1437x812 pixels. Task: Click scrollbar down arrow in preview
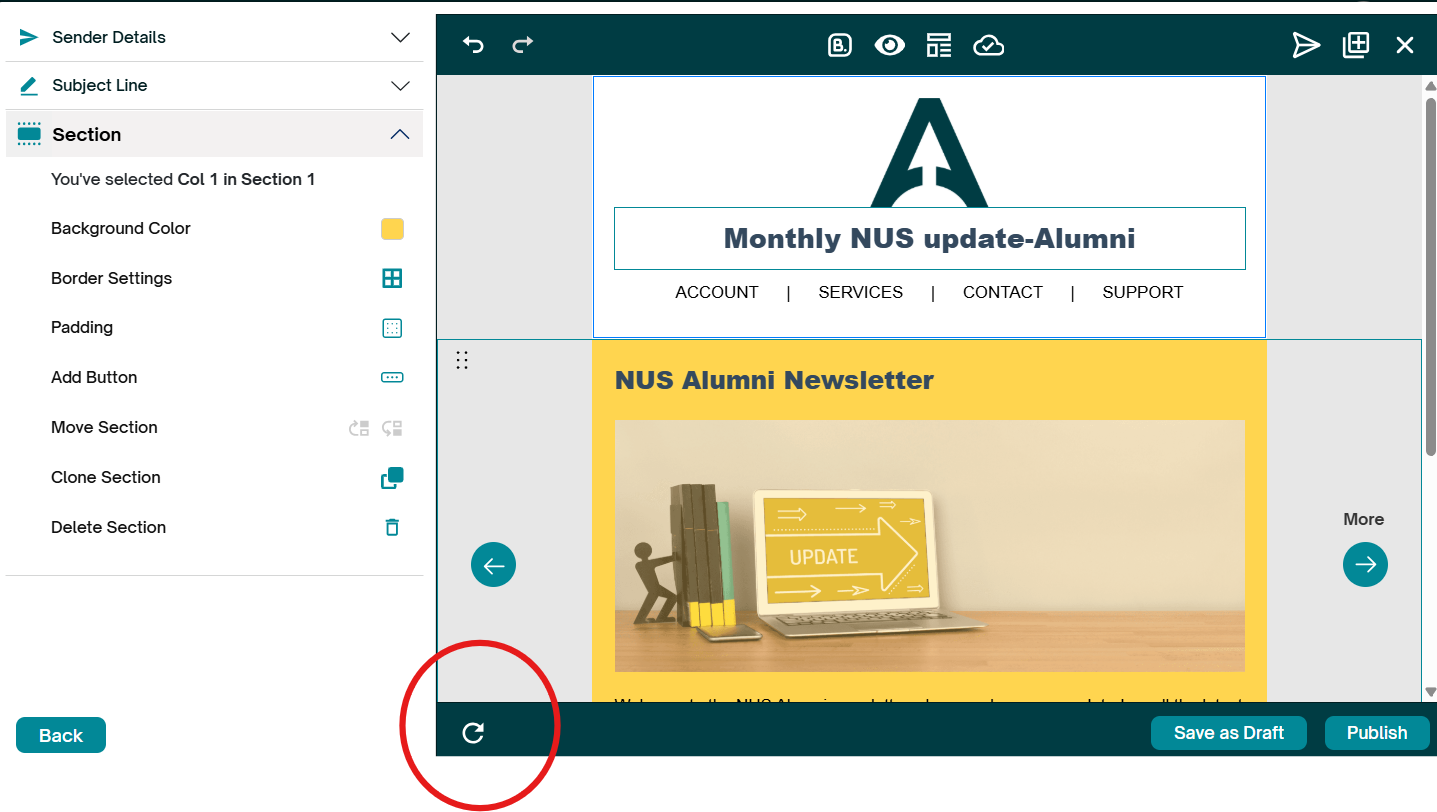[x=1430, y=691]
